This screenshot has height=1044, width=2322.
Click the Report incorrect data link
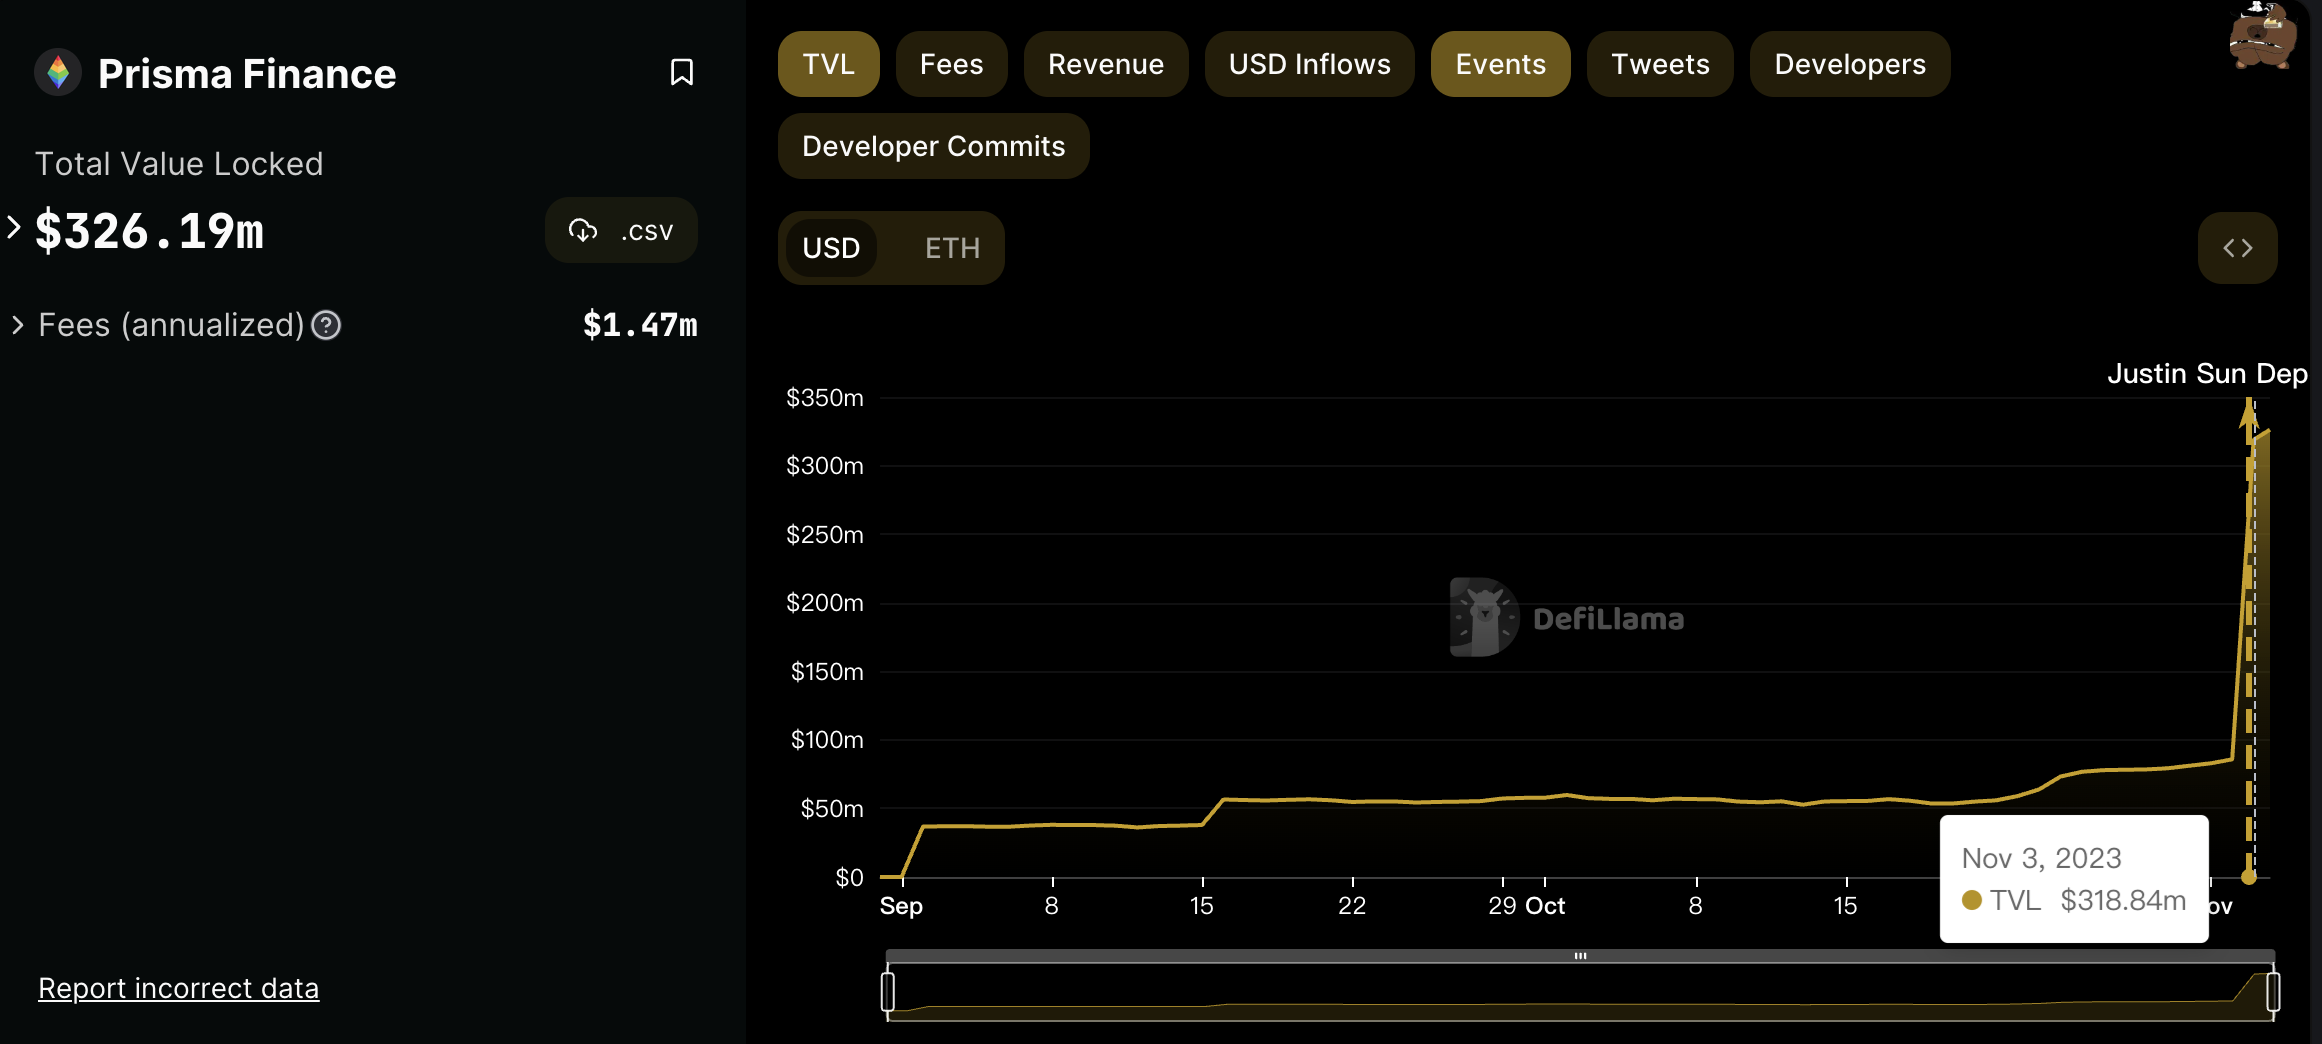click(178, 988)
